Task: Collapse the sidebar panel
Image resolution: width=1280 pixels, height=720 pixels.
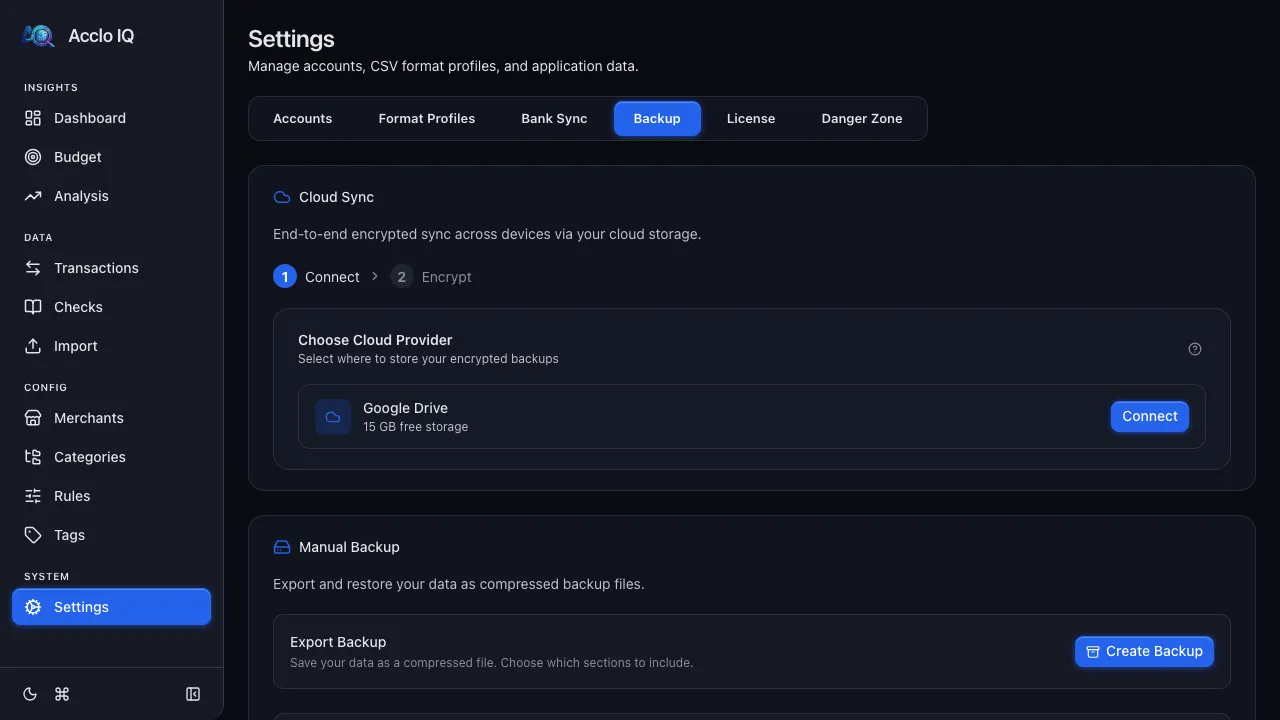Action: pos(193,694)
